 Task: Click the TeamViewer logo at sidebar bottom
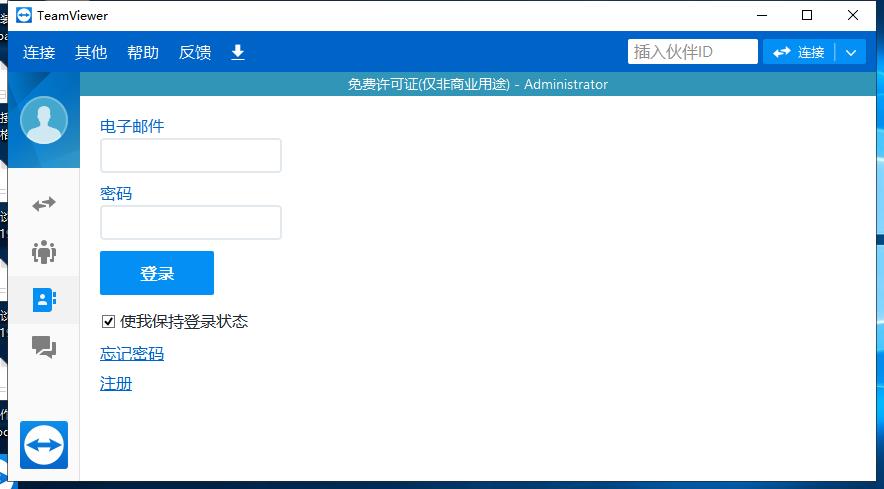tap(44, 445)
